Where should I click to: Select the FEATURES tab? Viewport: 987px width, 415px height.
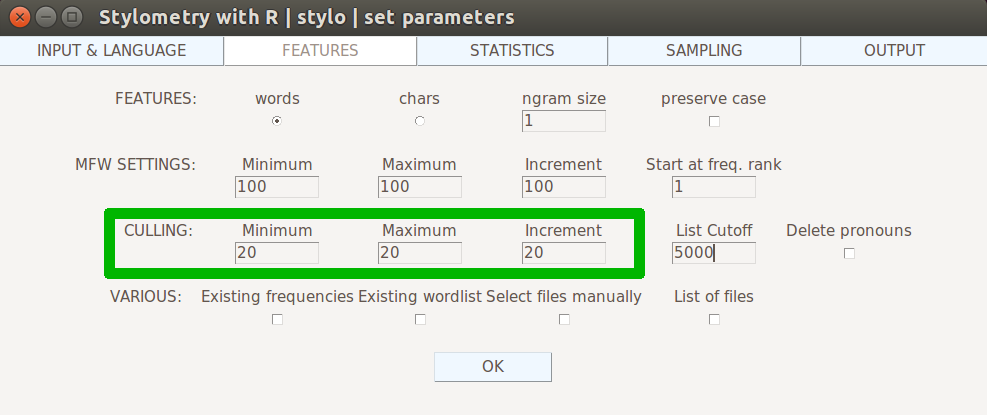[320, 51]
